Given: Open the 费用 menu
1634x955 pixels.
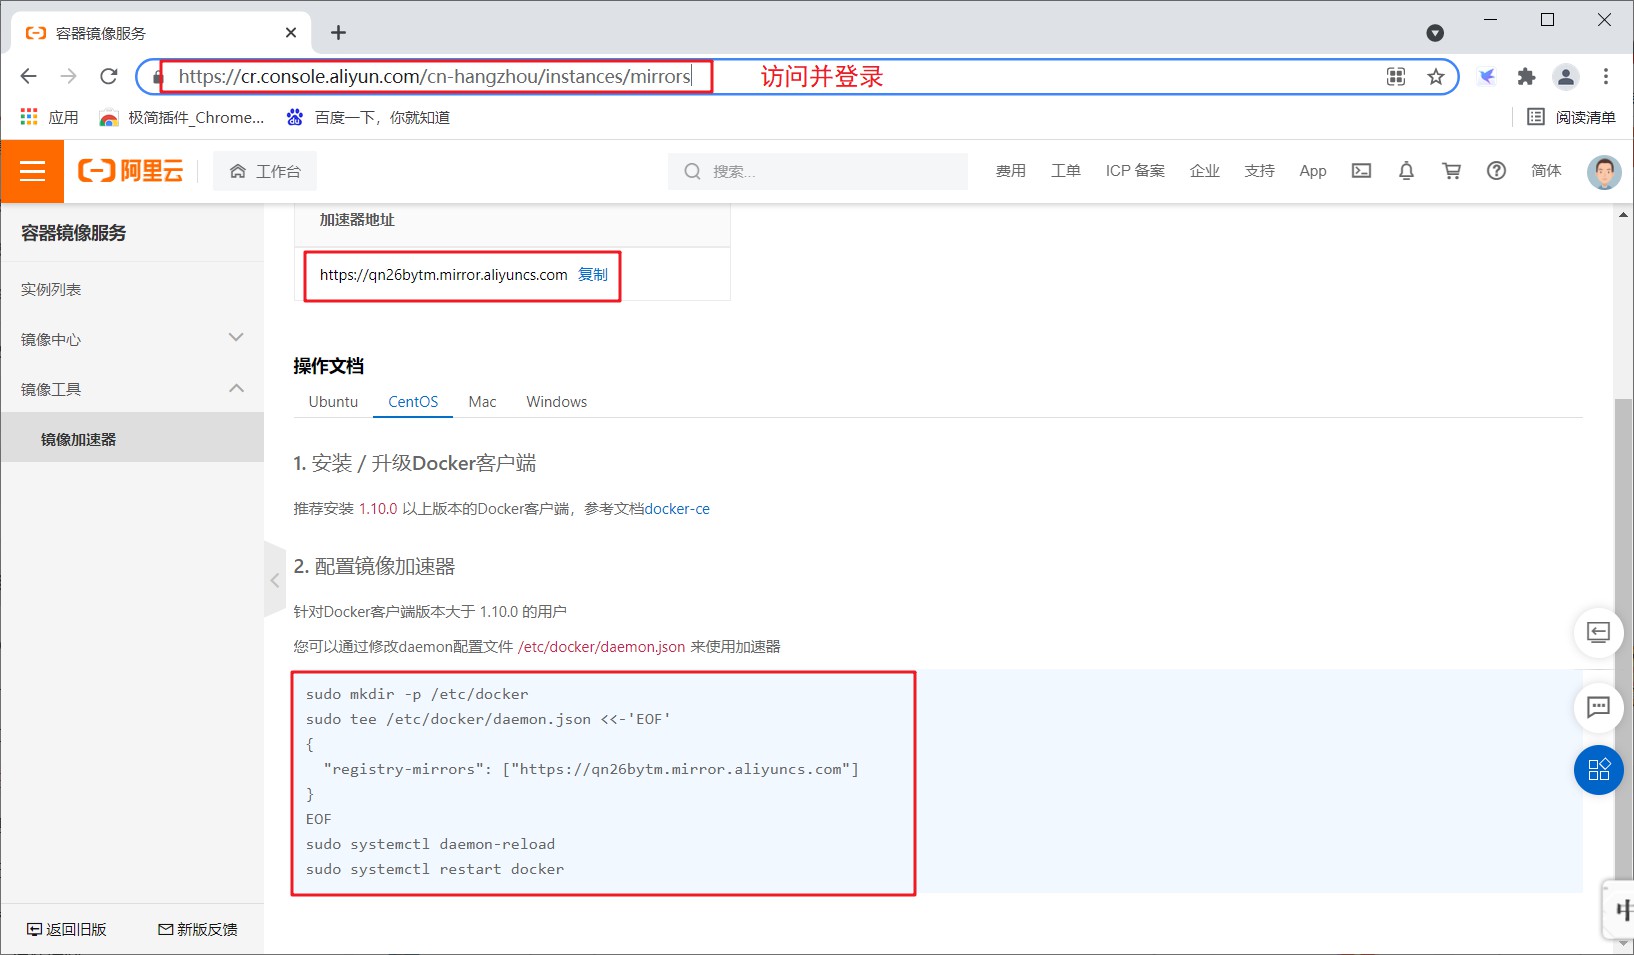Looking at the screenshot, I should [1011, 171].
